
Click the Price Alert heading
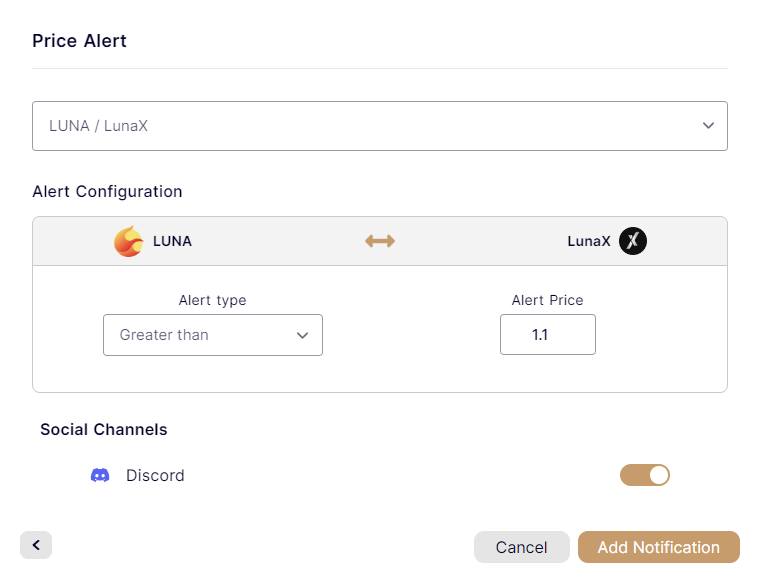pos(79,41)
